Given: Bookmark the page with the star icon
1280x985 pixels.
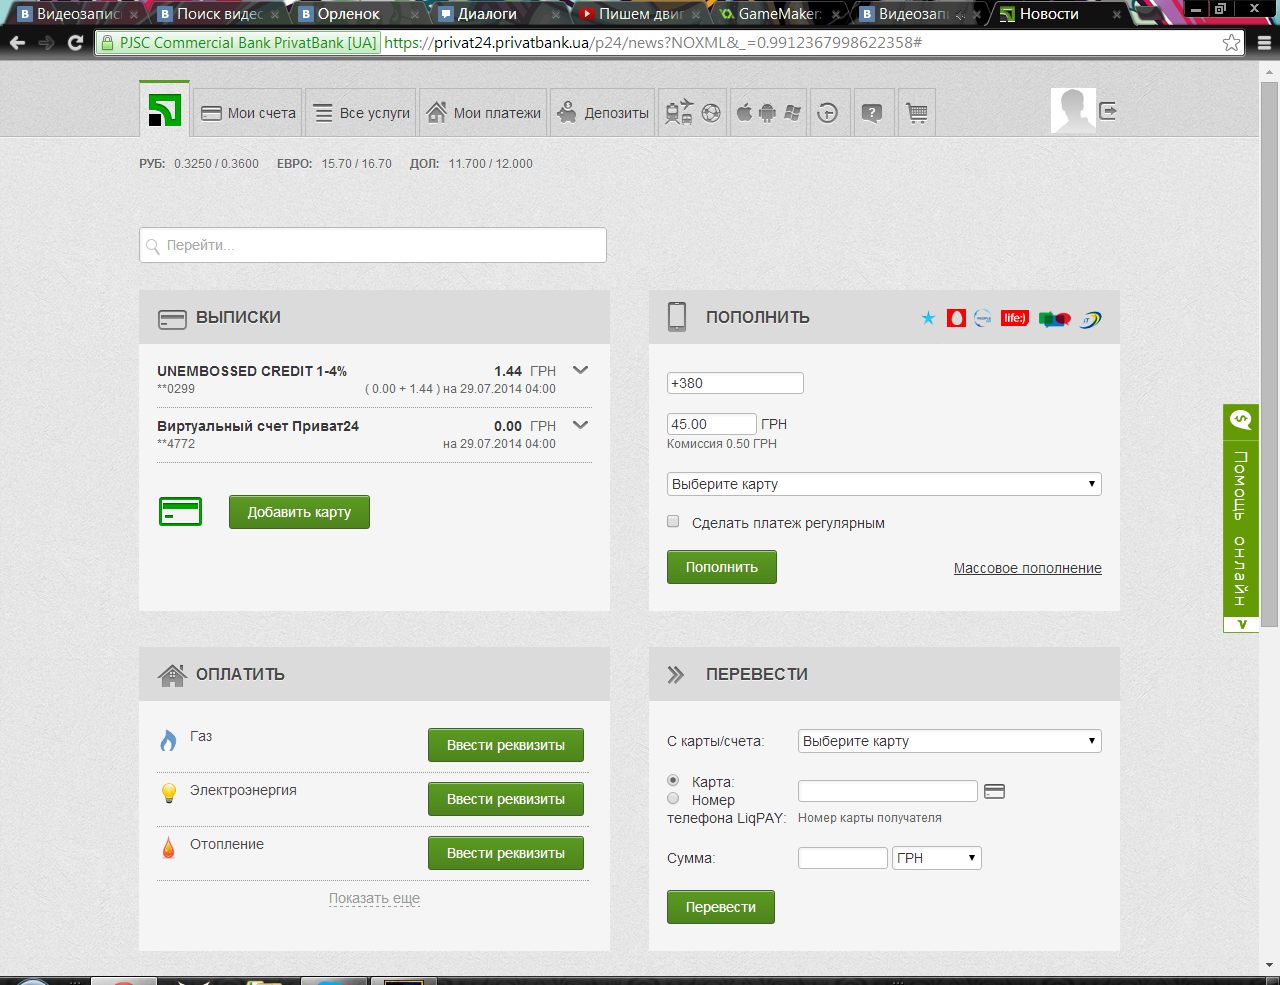Looking at the screenshot, I should [1231, 43].
